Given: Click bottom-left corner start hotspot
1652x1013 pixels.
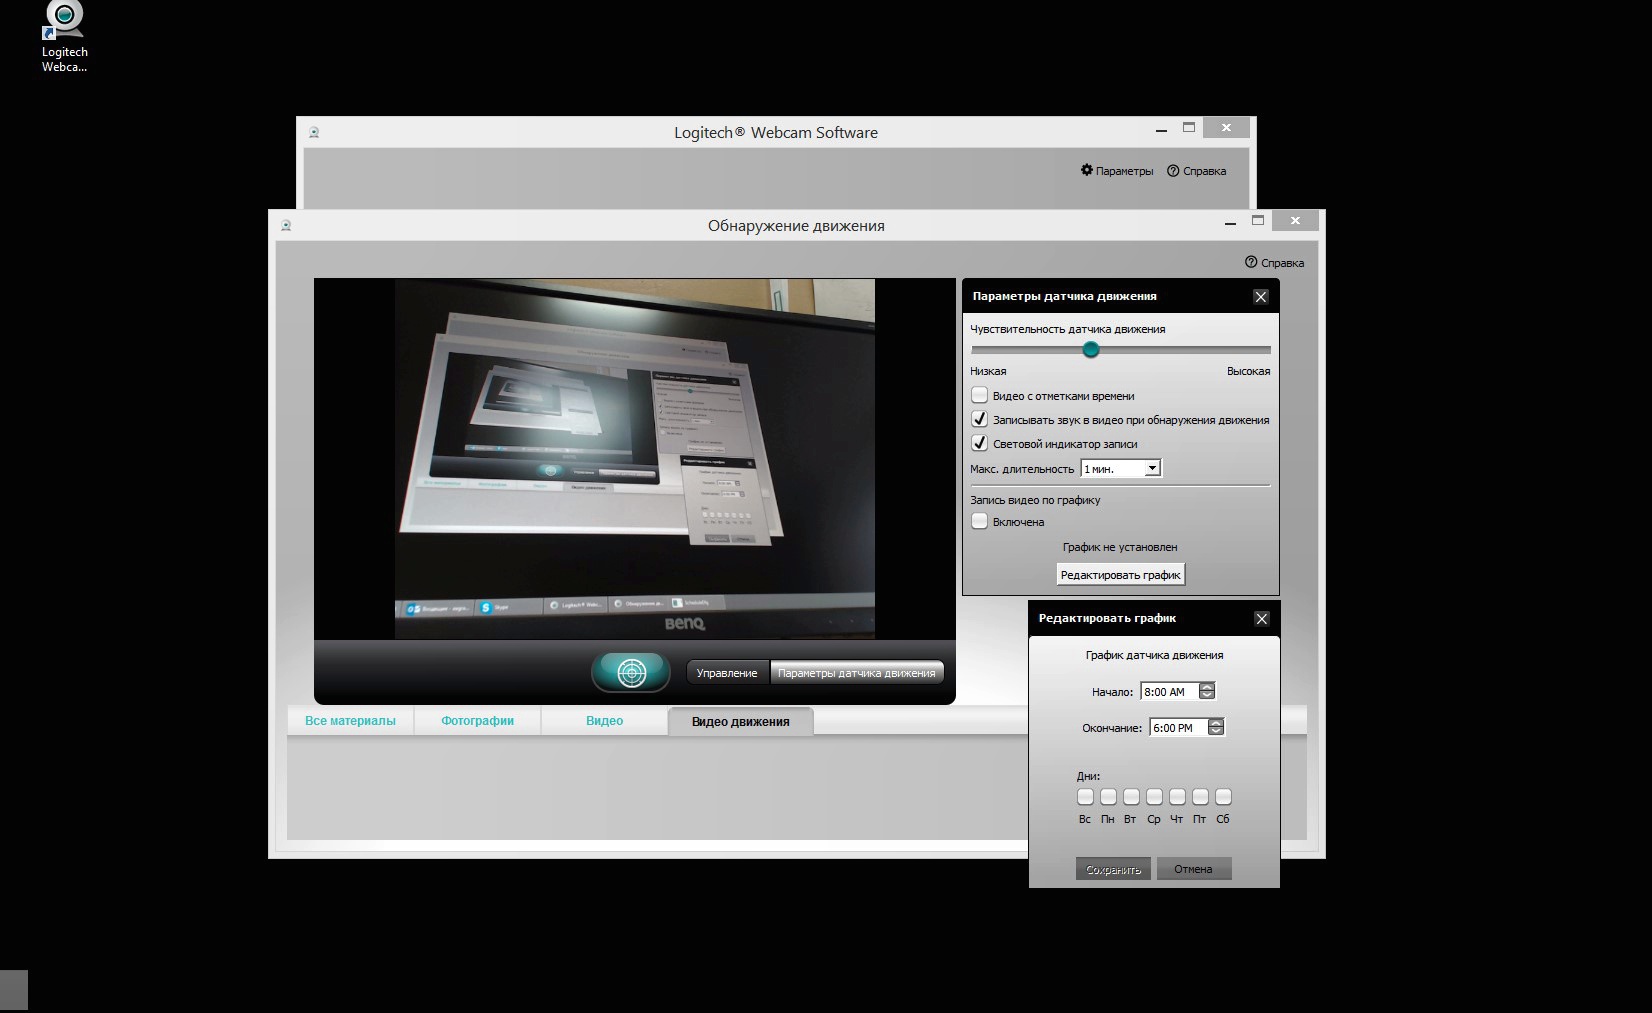Looking at the screenshot, I should (x=14, y=990).
